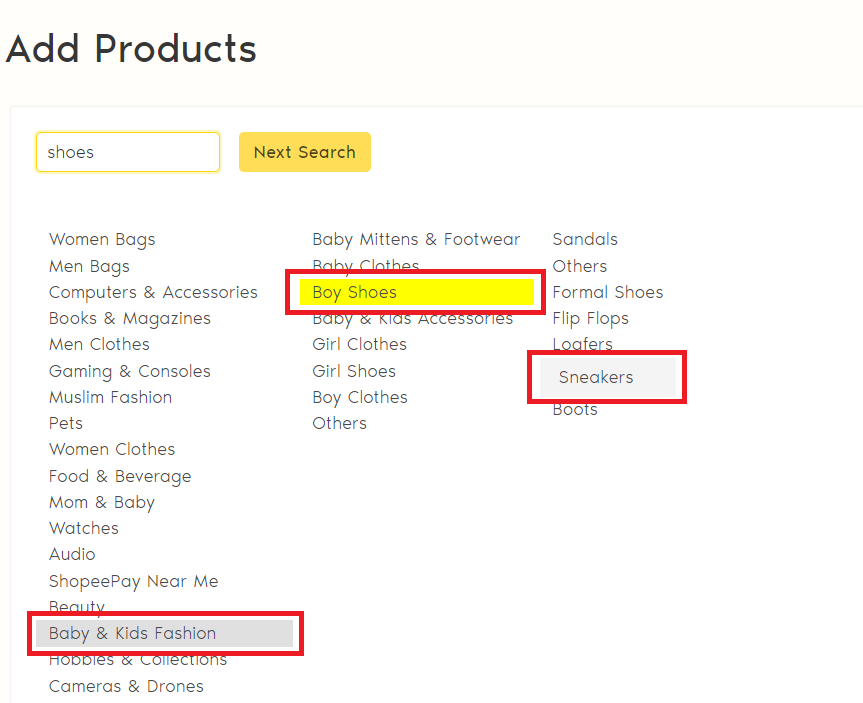This screenshot has height=703, width=863.
Task: Select Sandals shoe type
Action: pyautogui.click(x=585, y=239)
